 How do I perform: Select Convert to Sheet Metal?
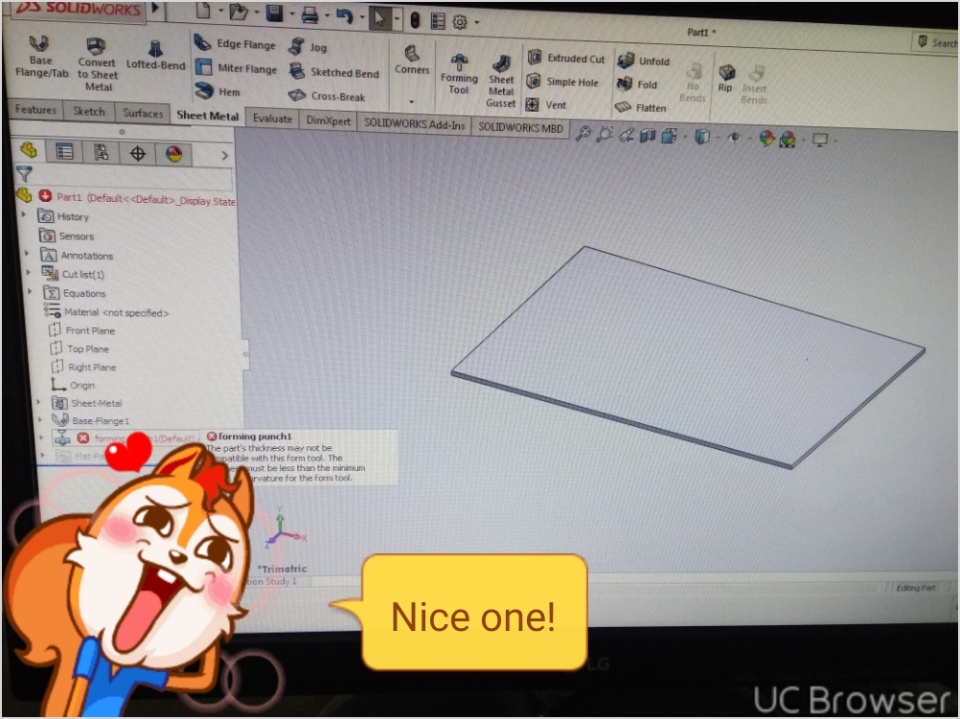coord(97,65)
